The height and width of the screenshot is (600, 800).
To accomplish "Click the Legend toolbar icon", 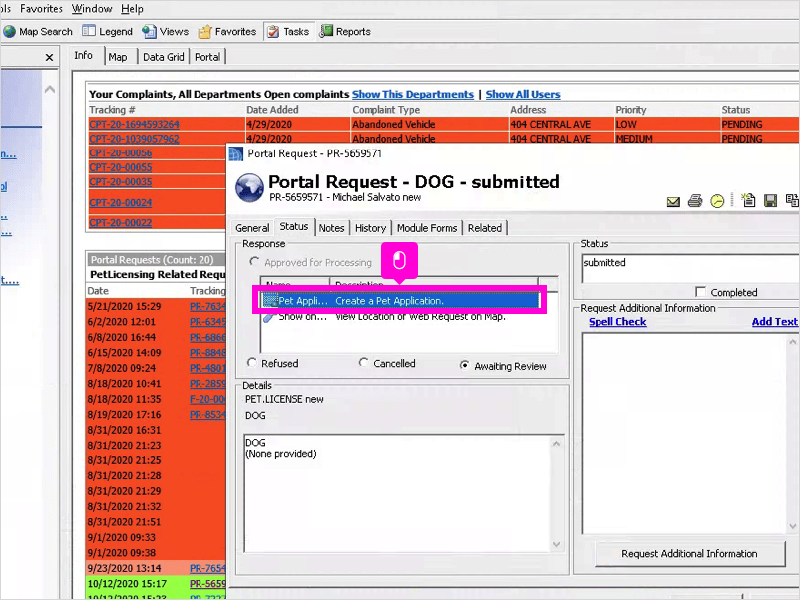I will pos(89,31).
